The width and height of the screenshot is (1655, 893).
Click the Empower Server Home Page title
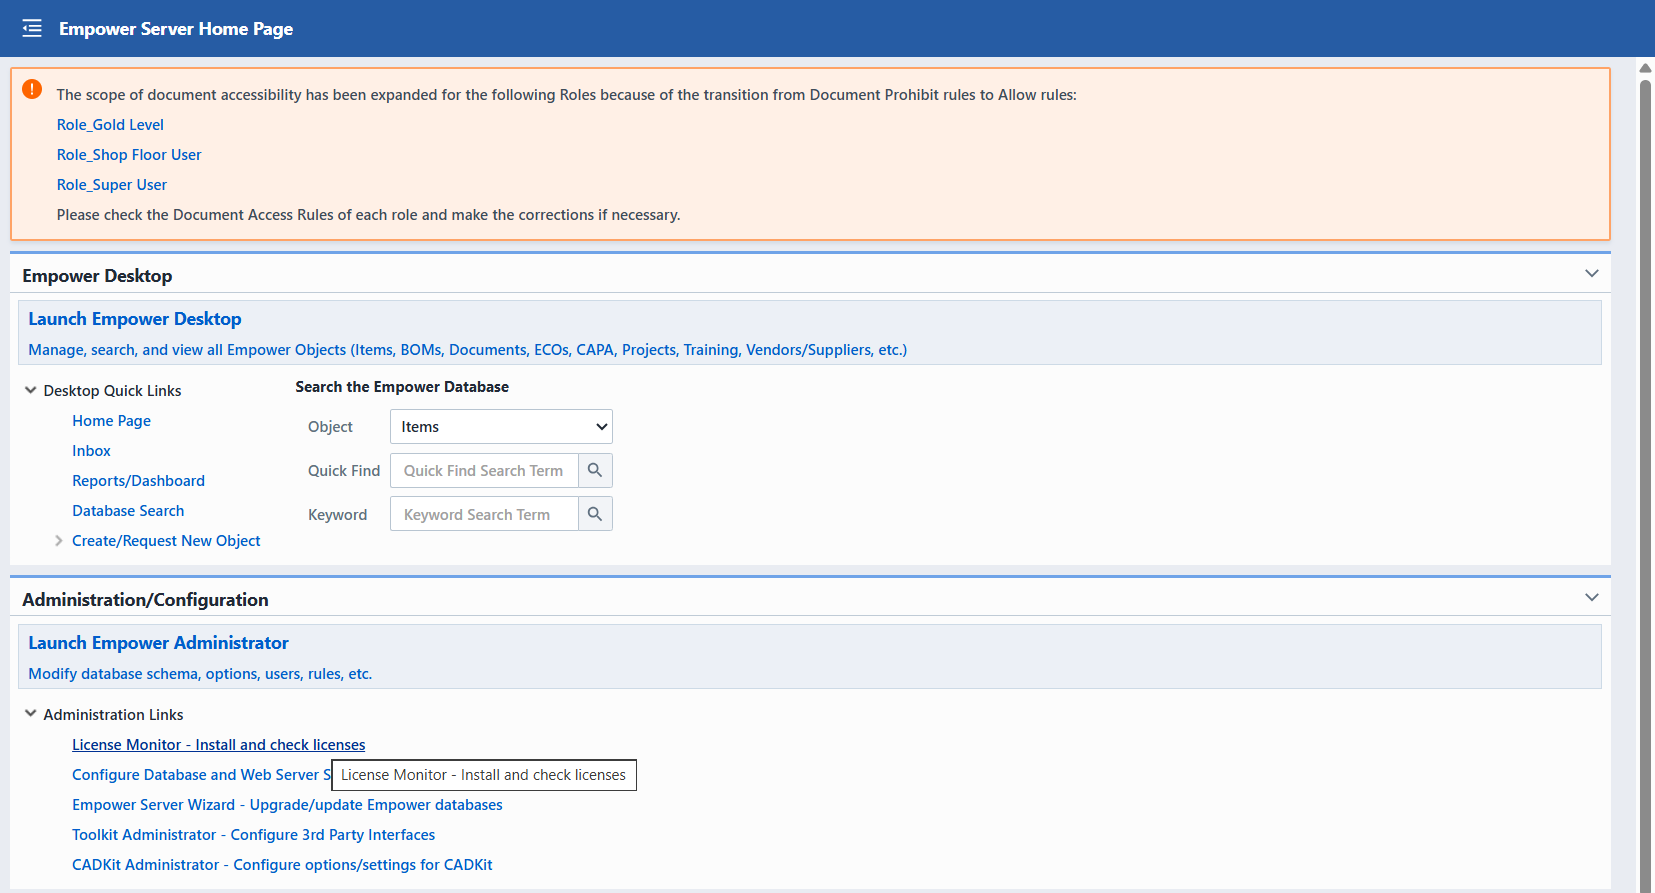176,28
